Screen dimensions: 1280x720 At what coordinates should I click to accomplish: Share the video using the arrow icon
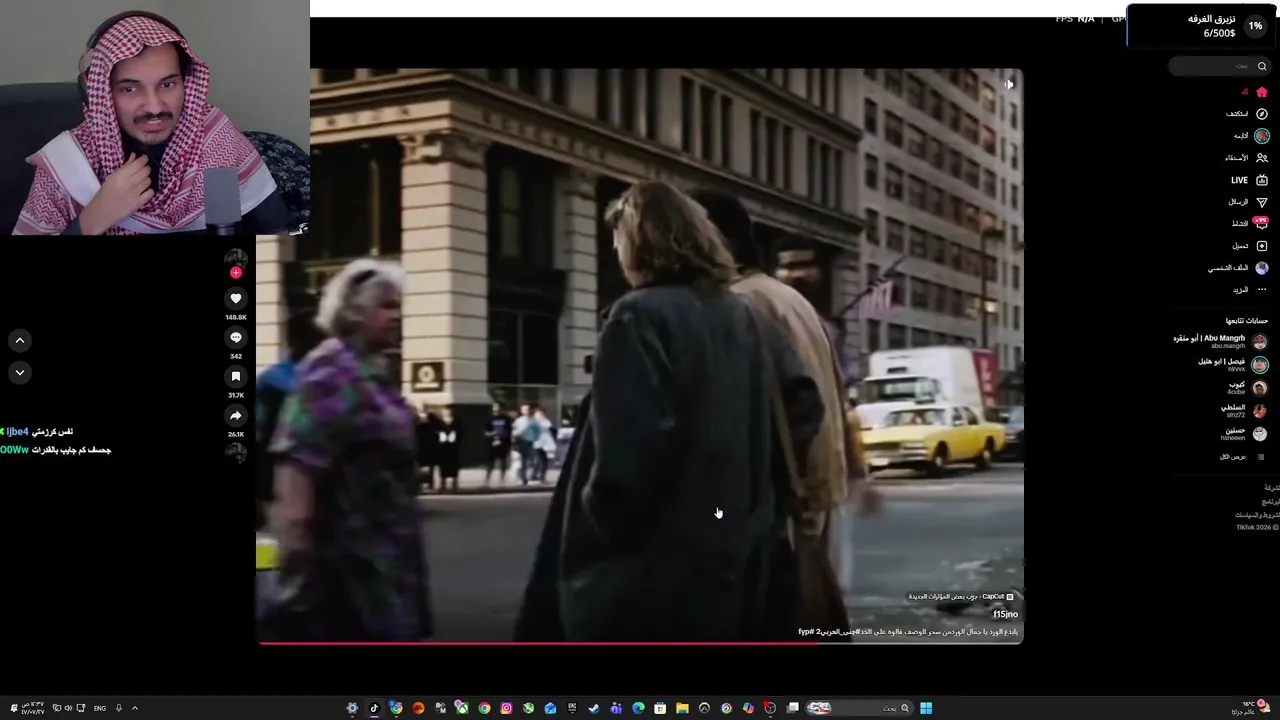point(236,415)
